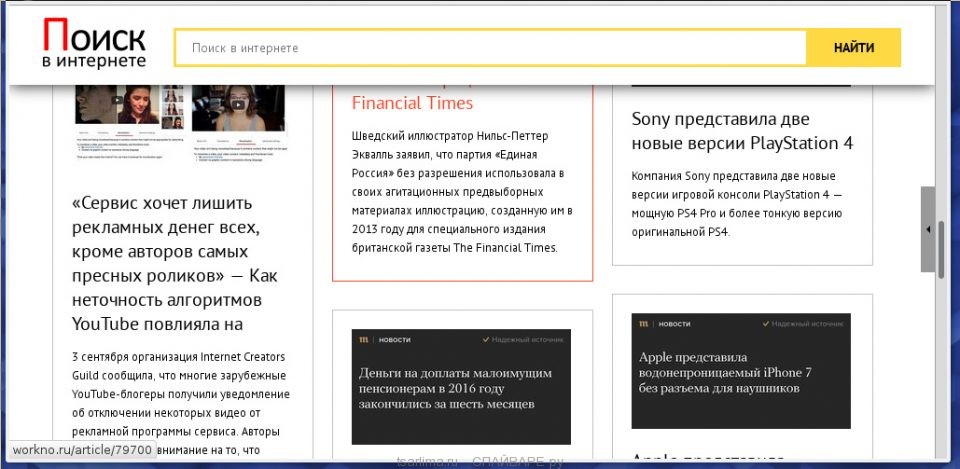The image size is (960, 469).
Task: Open the "Financial Times" article headline
Action: coord(412,103)
